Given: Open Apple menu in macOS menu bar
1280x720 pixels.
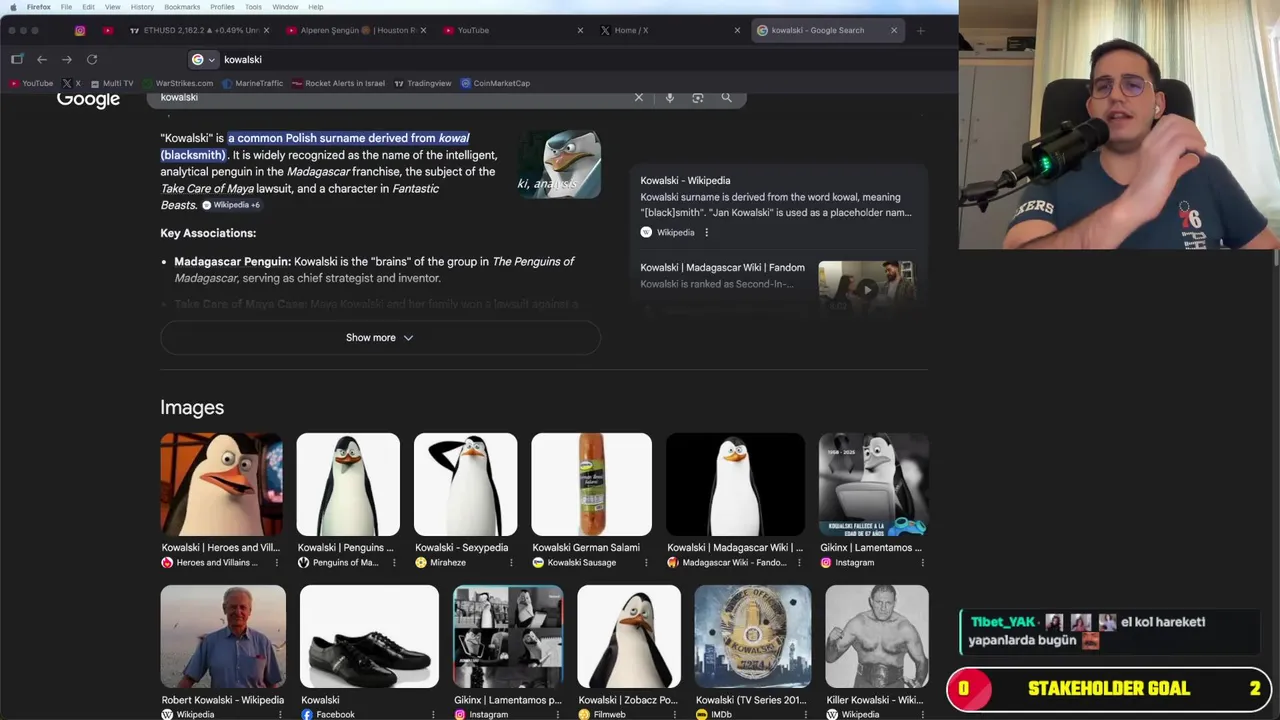Looking at the screenshot, I should [x=13, y=7].
